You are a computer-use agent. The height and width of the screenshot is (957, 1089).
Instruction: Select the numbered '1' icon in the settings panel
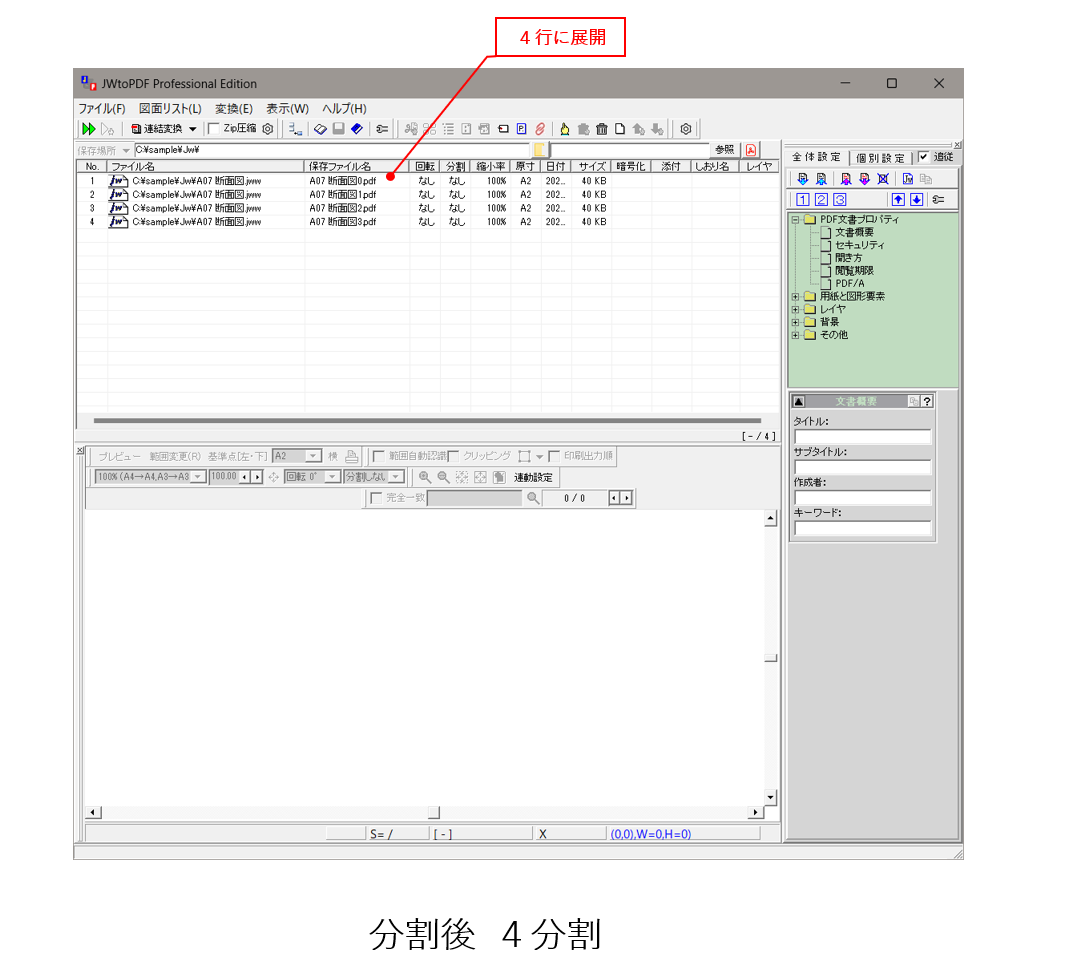802,199
